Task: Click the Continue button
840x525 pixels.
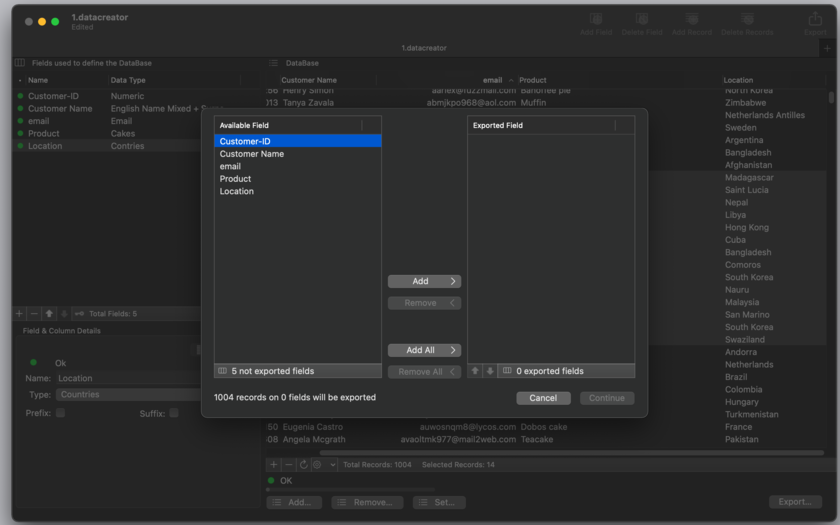Action: (x=607, y=398)
